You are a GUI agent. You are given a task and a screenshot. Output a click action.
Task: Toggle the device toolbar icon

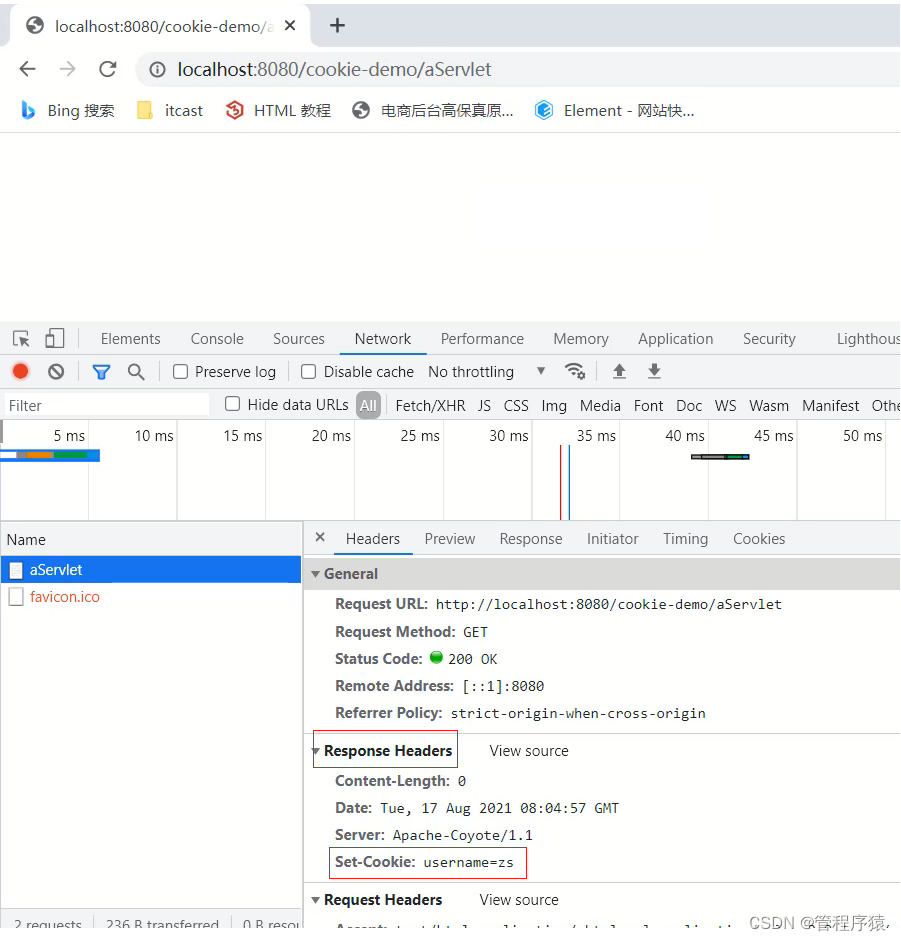(x=55, y=338)
